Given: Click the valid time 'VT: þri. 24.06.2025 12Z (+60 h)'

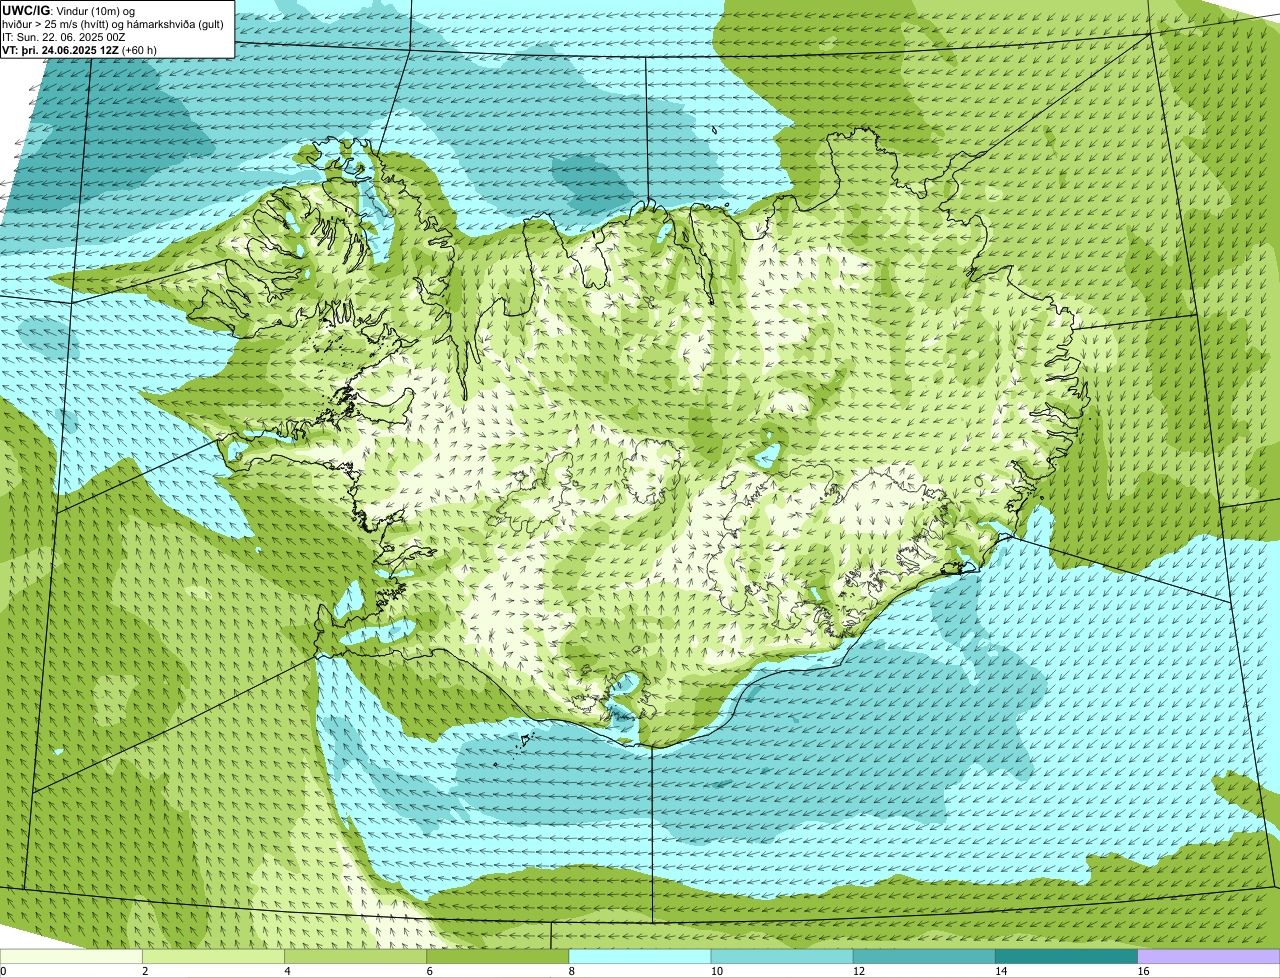Looking at the screenshot, I should (x=80, y=49).
